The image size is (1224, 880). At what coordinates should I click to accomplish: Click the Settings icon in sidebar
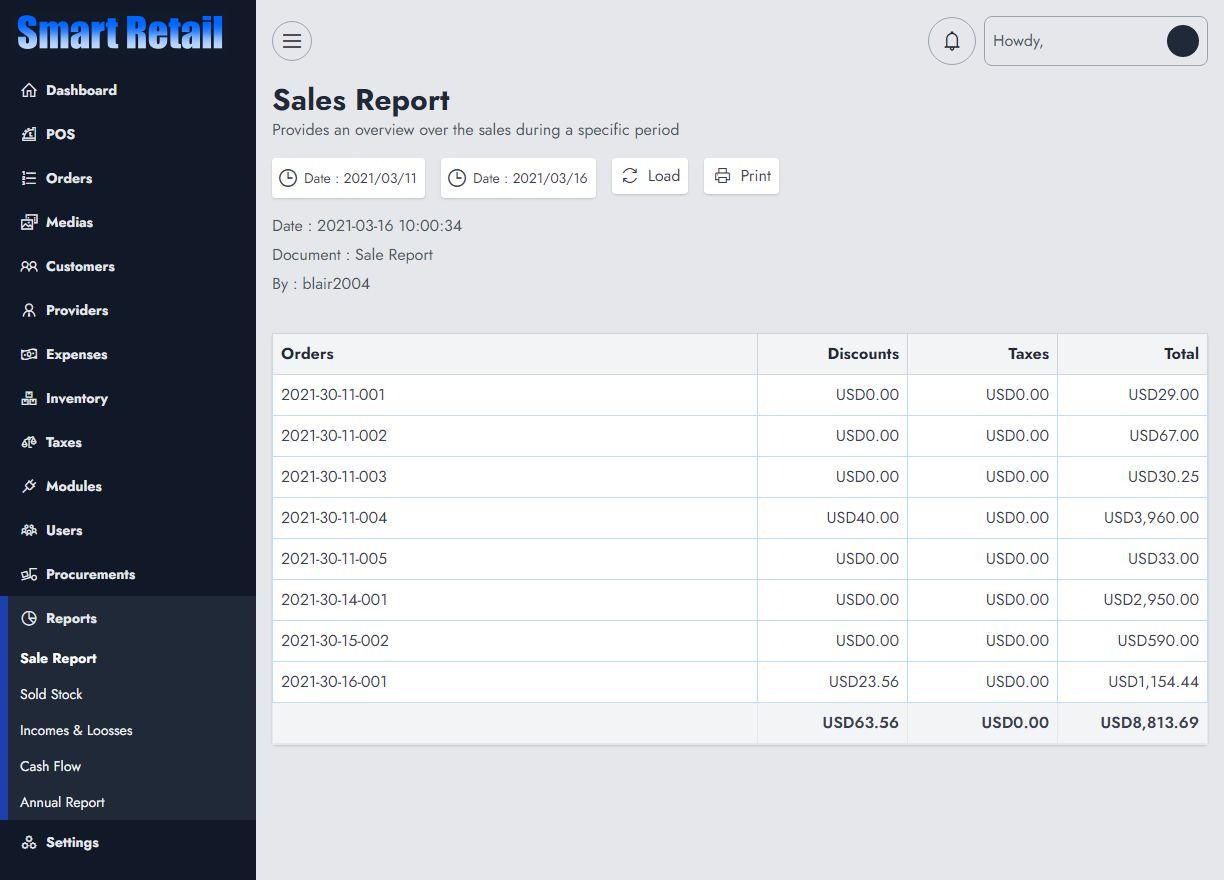tap(29, 842)
